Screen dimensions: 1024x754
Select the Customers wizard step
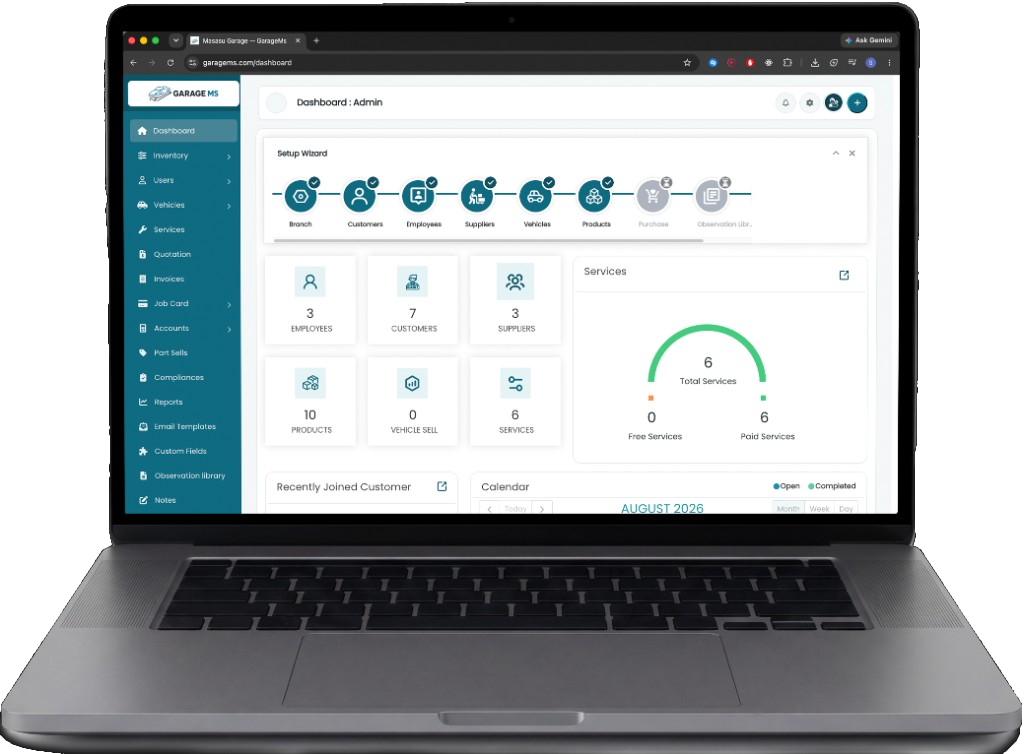pyautogui.click(x=360, y=196)
